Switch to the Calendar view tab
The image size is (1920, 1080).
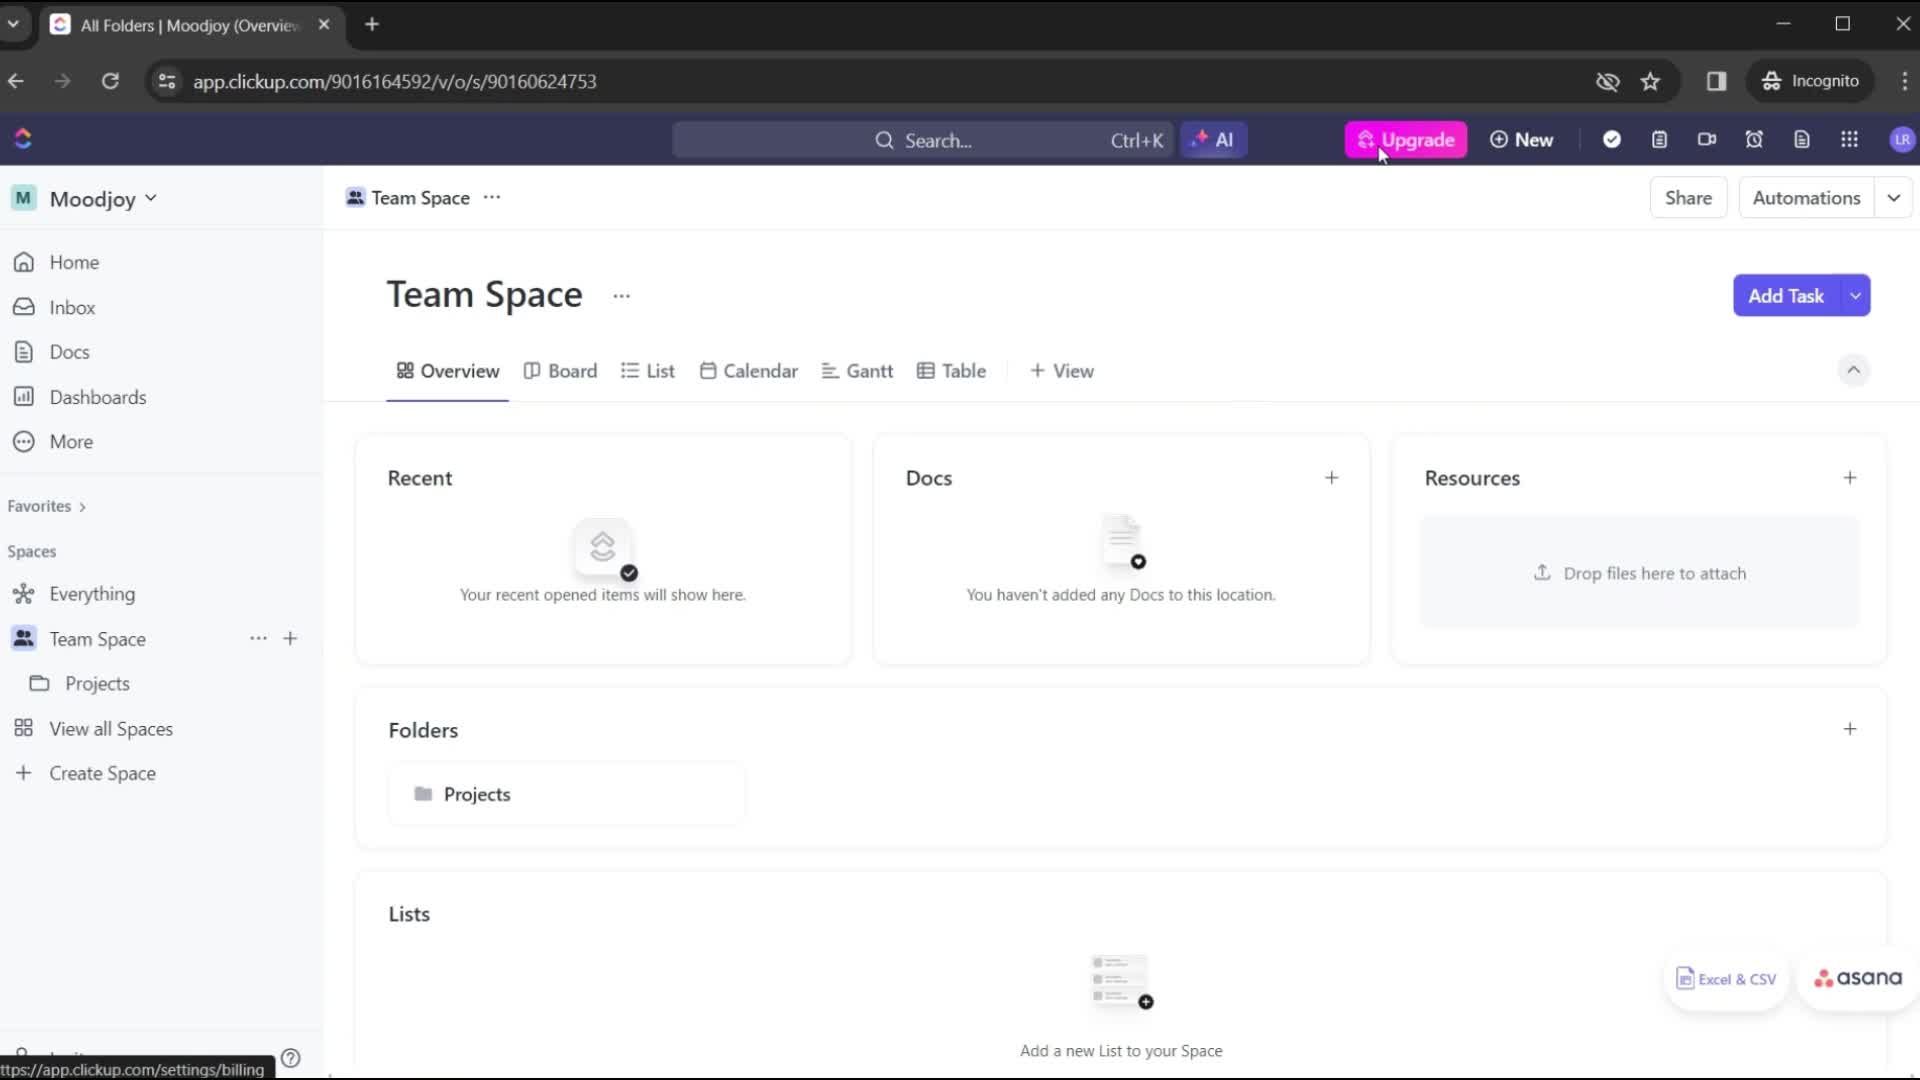748,371
